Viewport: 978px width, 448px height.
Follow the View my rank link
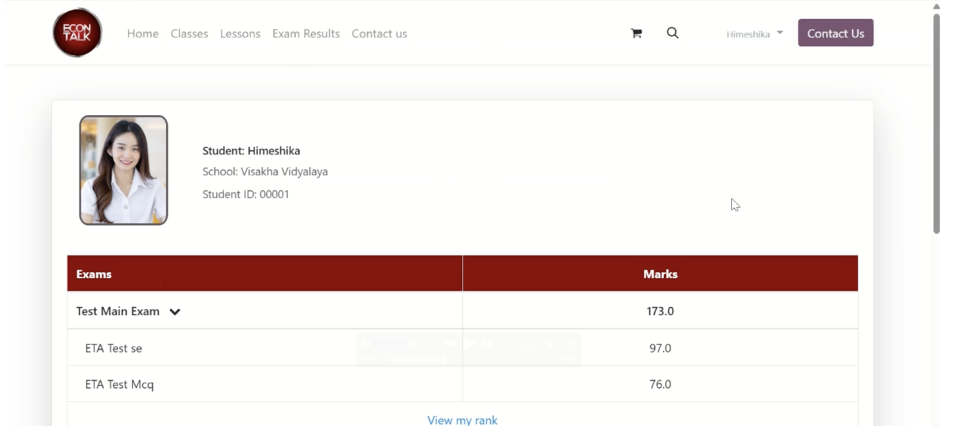coord(462,420)
